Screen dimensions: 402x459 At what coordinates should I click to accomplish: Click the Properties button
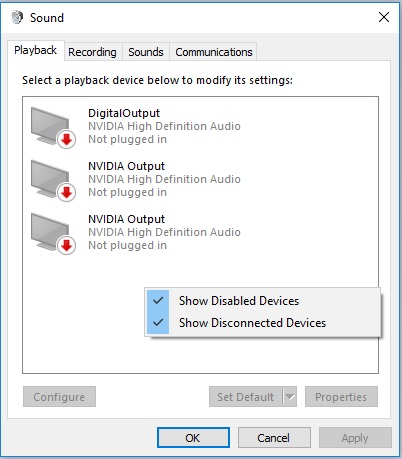click(x=341, y=397)
